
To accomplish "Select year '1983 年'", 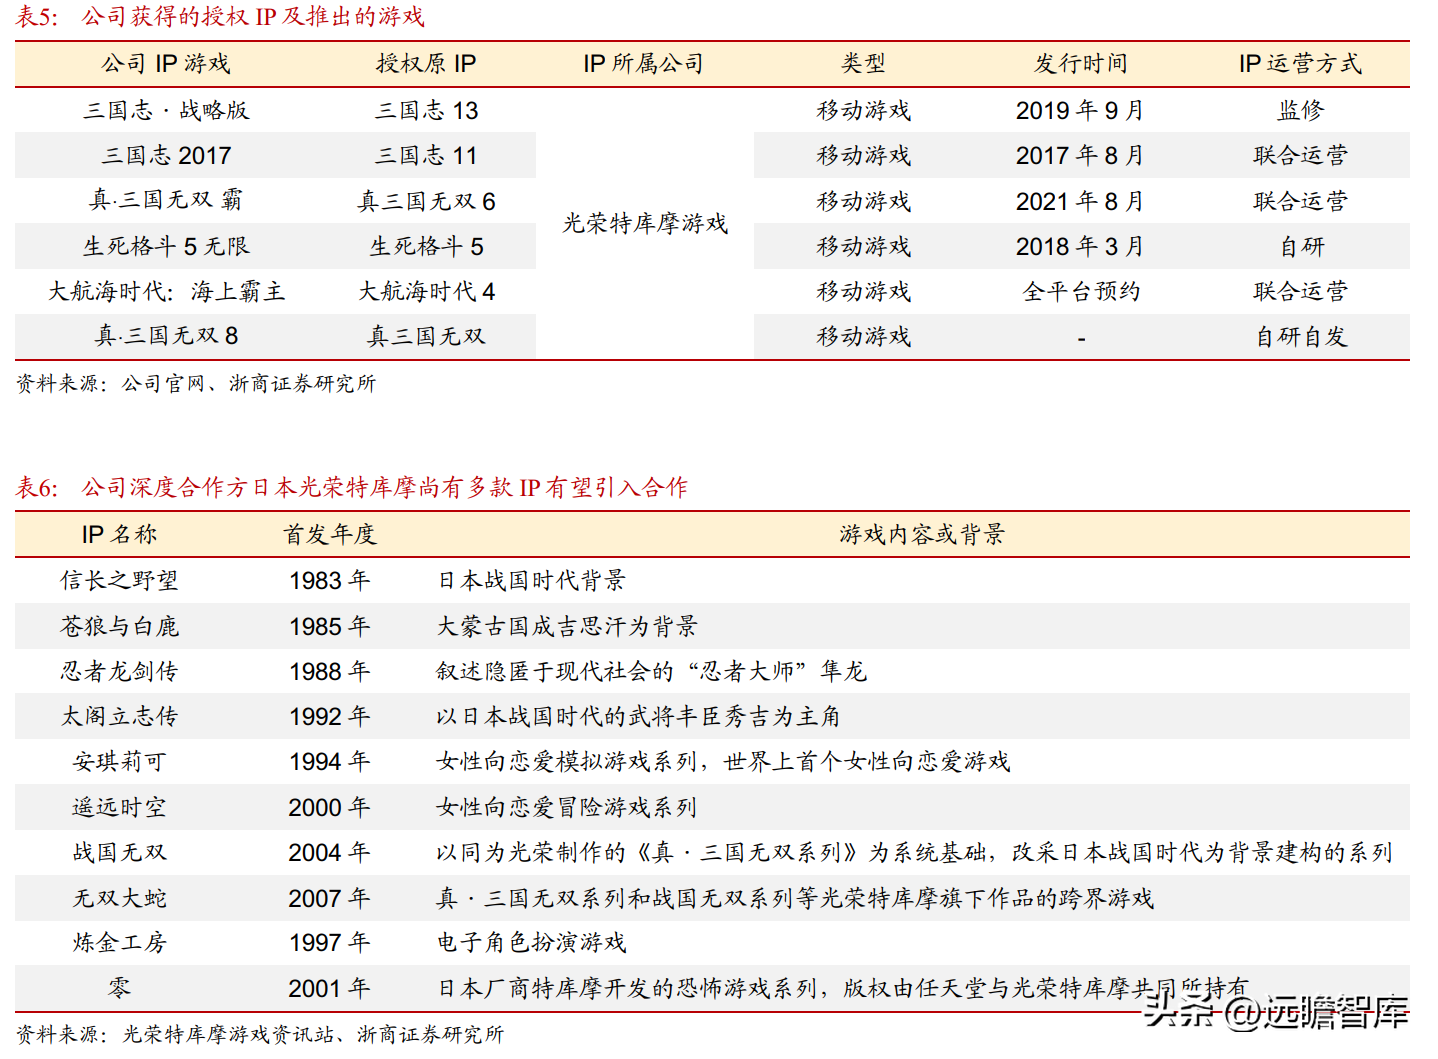I will click(329, 581).
